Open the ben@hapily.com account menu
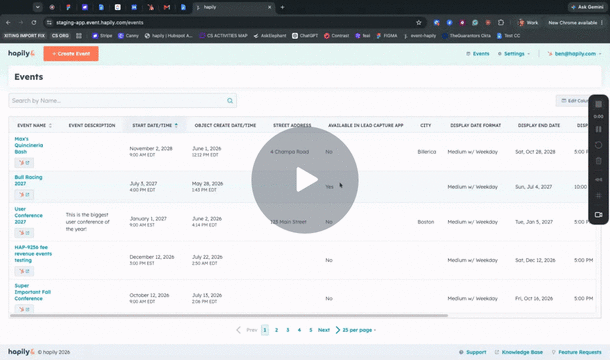Image resolution: width=610 pixels, height=360 pixels. (x=575, y=54)
